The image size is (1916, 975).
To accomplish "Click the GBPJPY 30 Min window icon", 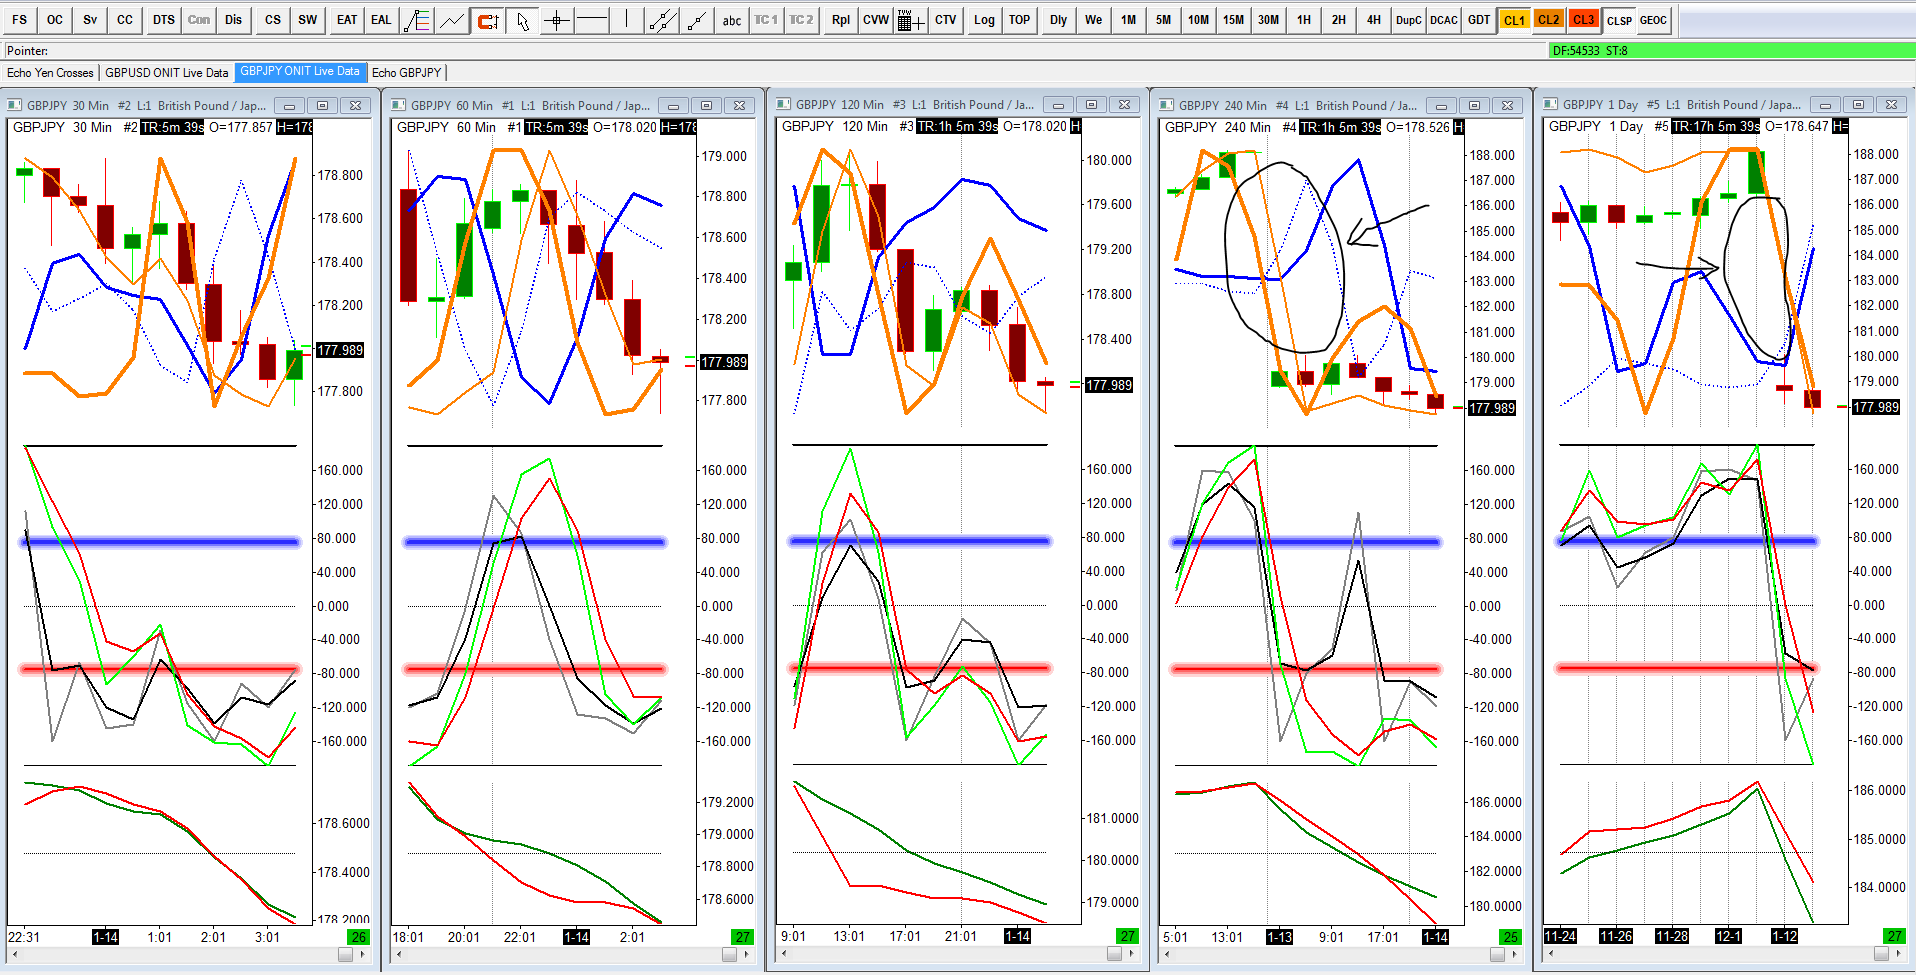I will coord(15,105).
